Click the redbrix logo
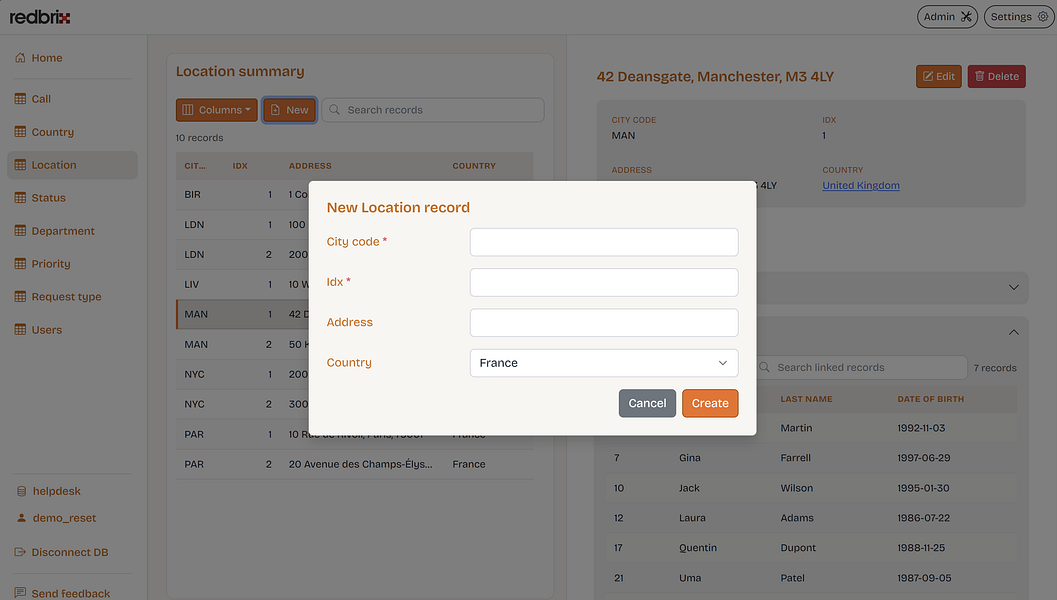Screen dimensions: 1057x600 (x=40, y=17)
